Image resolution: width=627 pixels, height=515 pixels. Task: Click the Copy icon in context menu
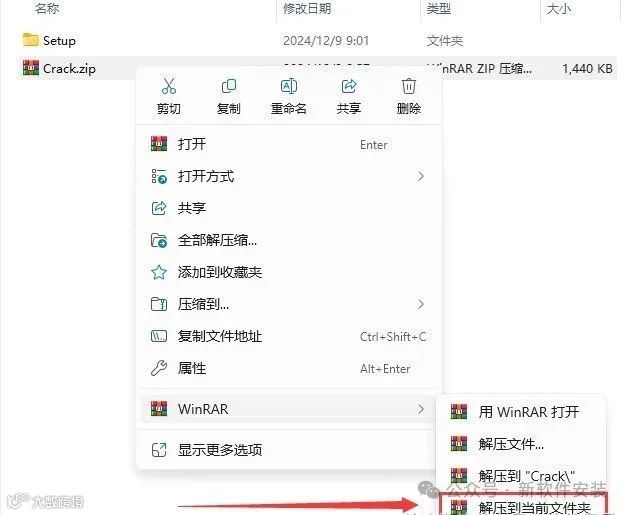(229, 86)
